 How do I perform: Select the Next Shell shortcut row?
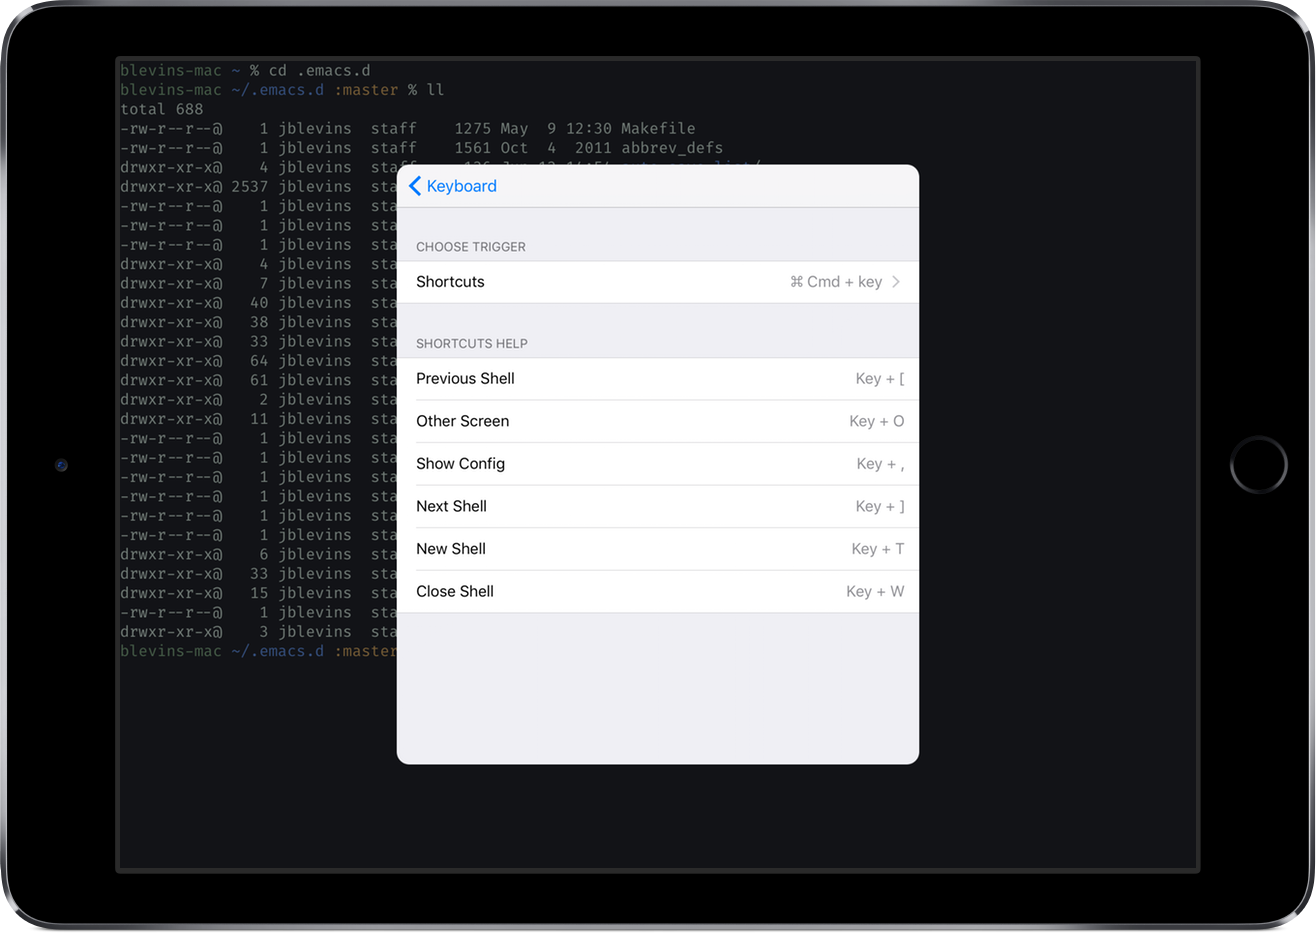(658, 506)
